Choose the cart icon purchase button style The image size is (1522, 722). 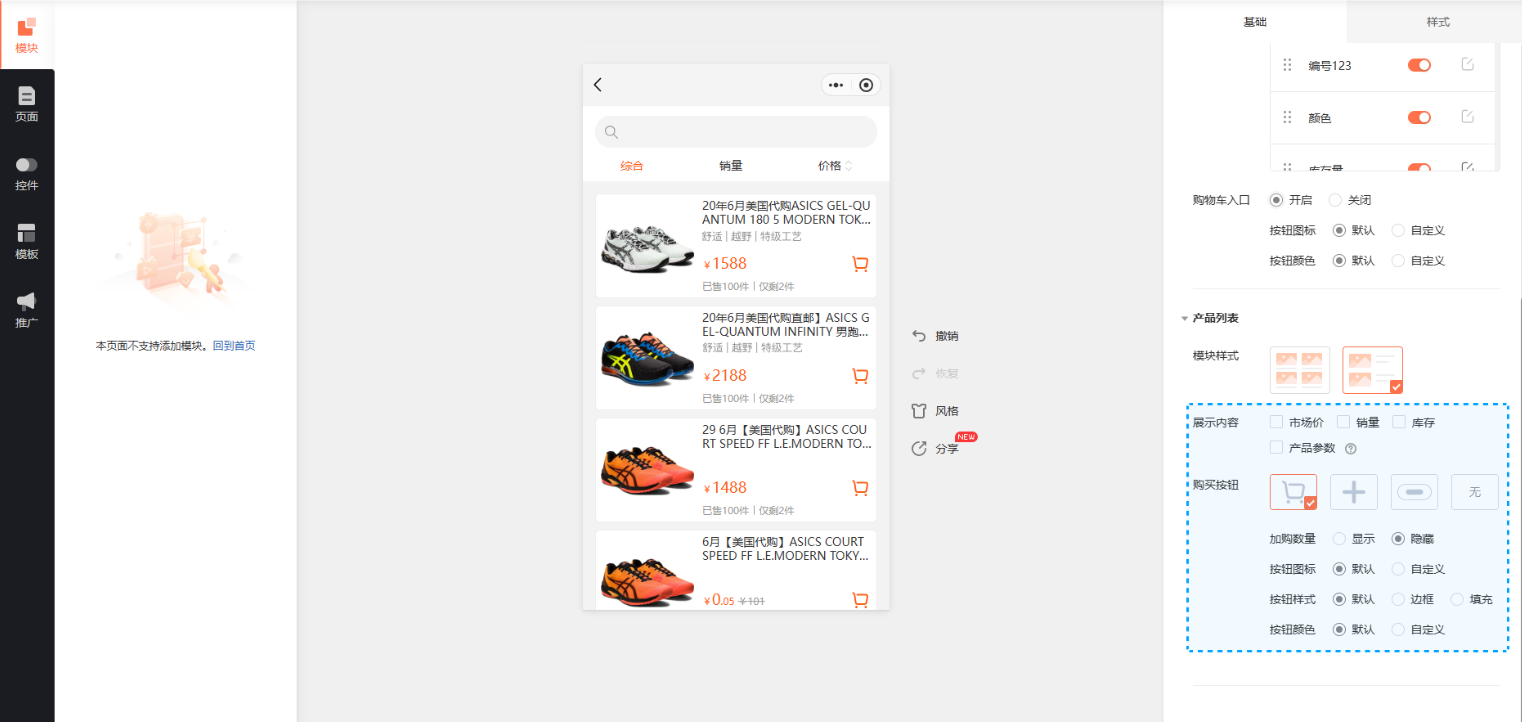point(1294,492)
